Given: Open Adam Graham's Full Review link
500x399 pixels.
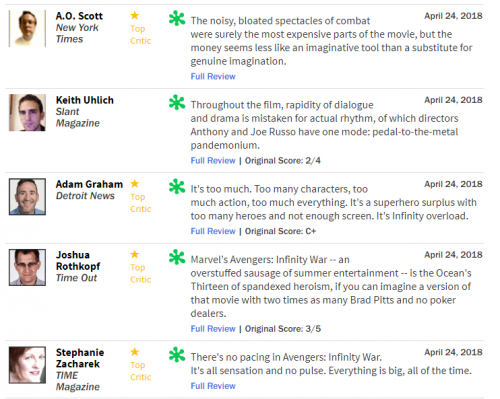Looking at the screenshot, I should [213, 231].
